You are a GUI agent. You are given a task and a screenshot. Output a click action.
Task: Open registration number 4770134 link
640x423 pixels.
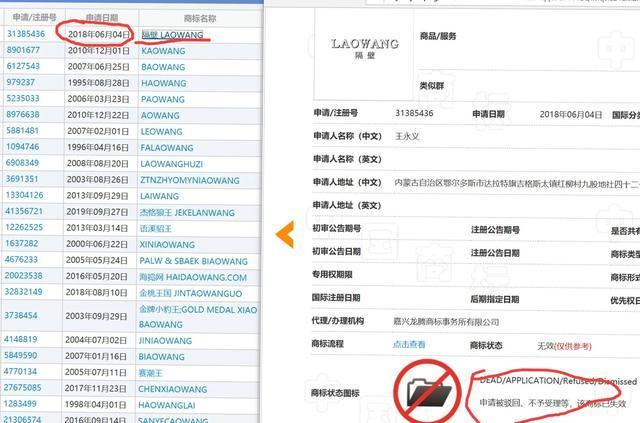[20, 372]
